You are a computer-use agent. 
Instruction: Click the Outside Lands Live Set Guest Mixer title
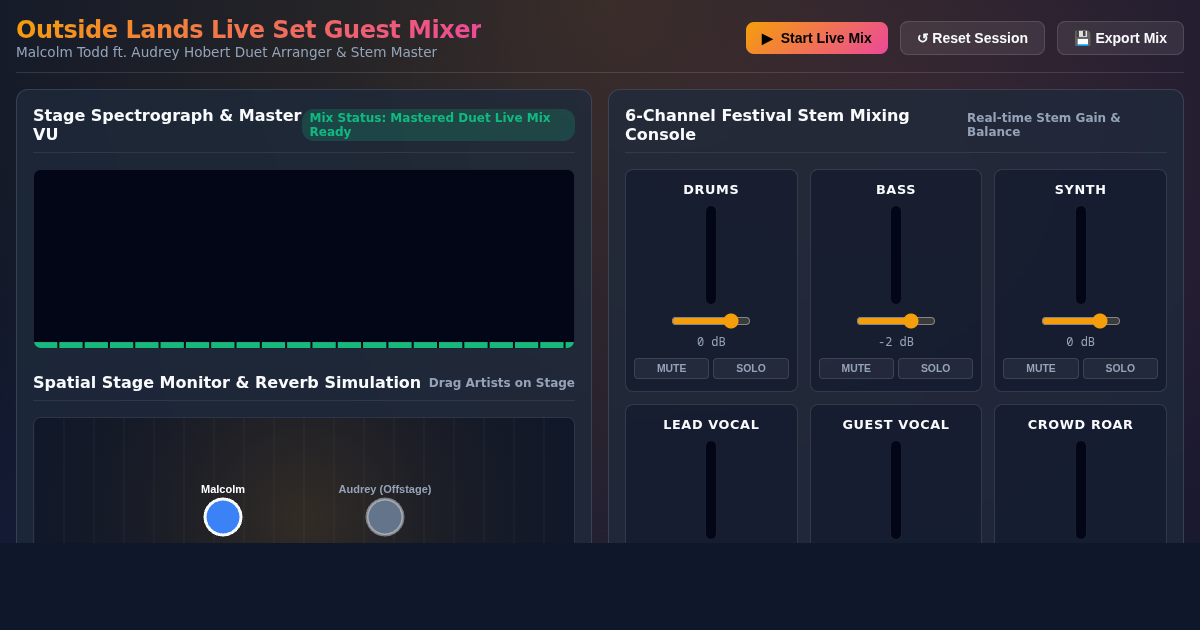(249, 29)
